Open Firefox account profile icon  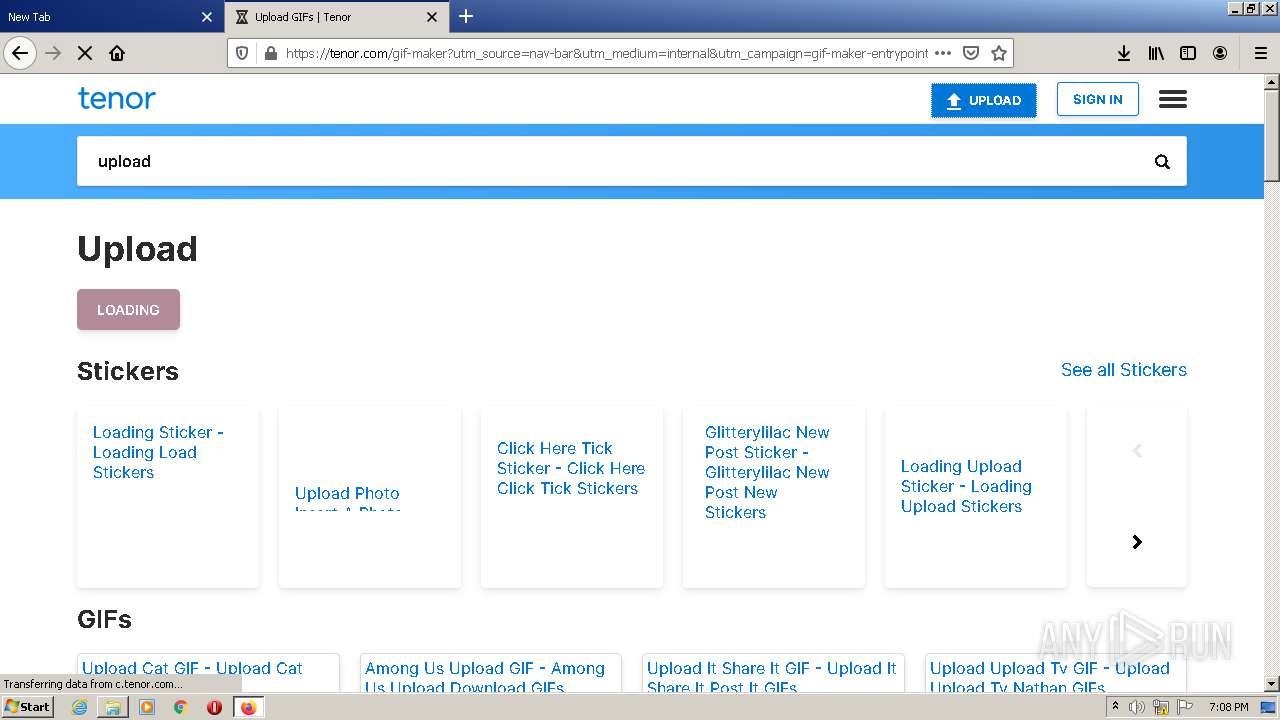[x=1220, y=53]
